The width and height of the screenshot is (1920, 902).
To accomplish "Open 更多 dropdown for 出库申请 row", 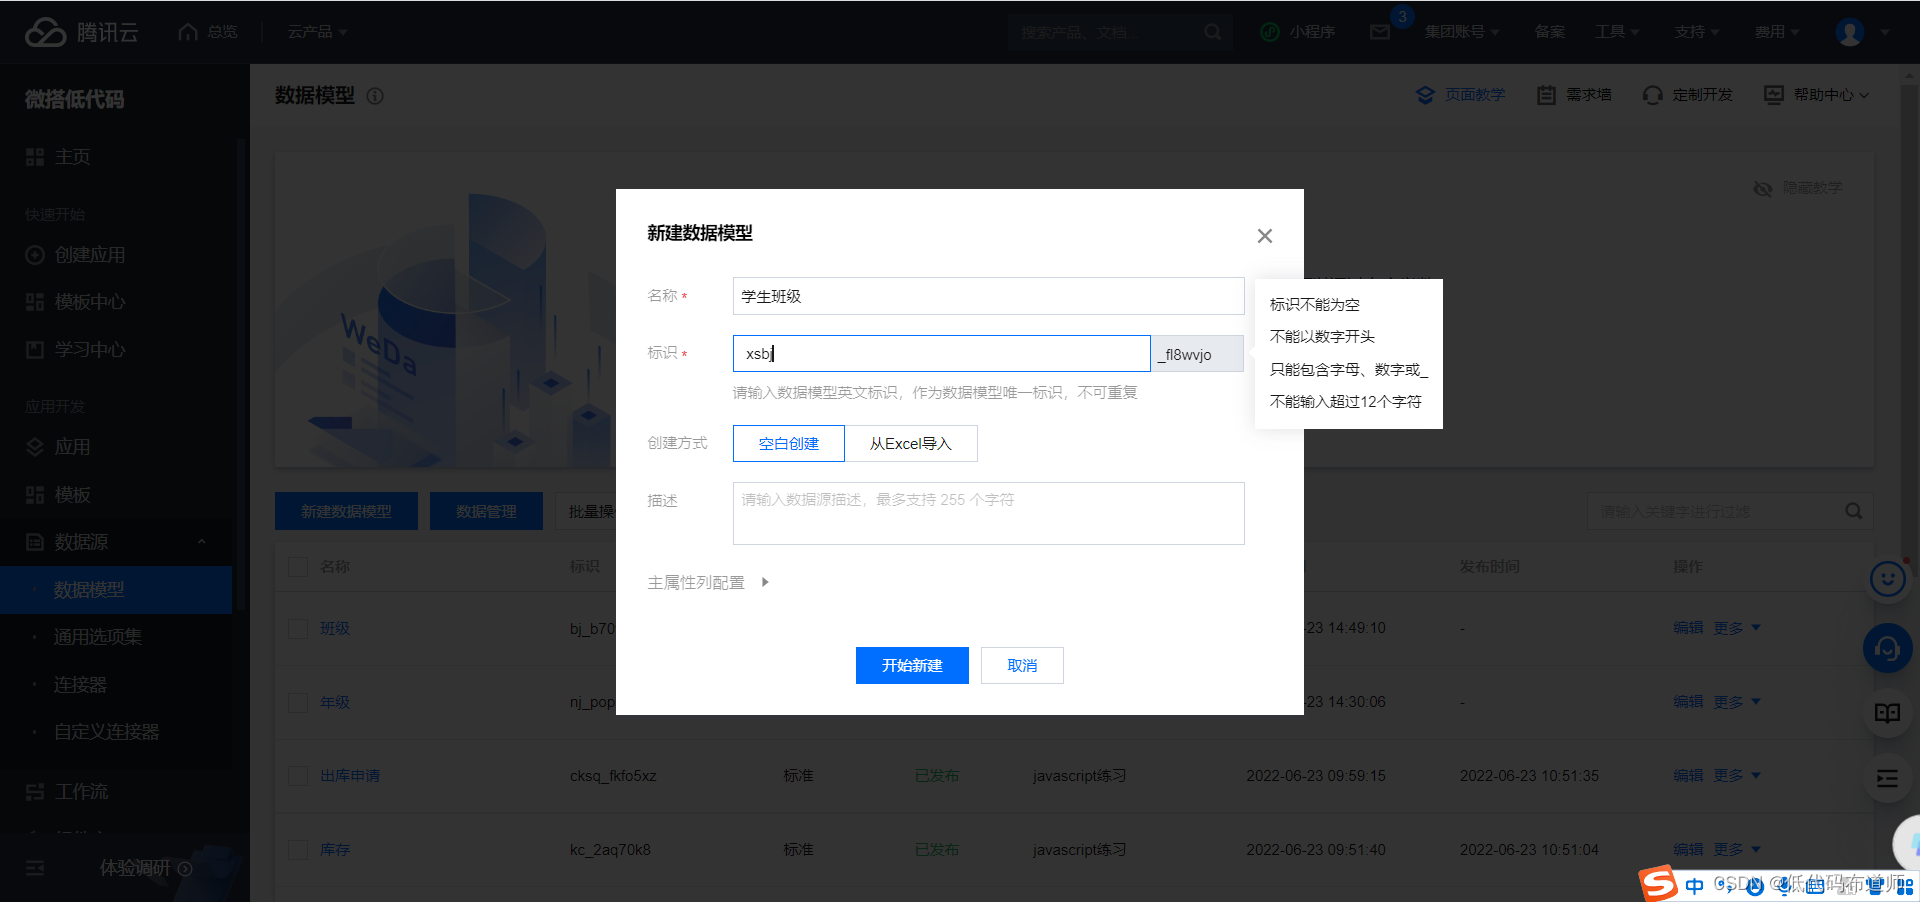I will [x=1737, y=775].
